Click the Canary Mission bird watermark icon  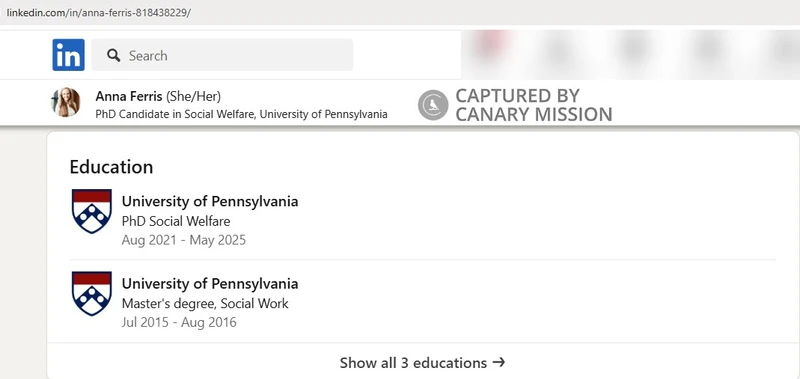point(433,105)
